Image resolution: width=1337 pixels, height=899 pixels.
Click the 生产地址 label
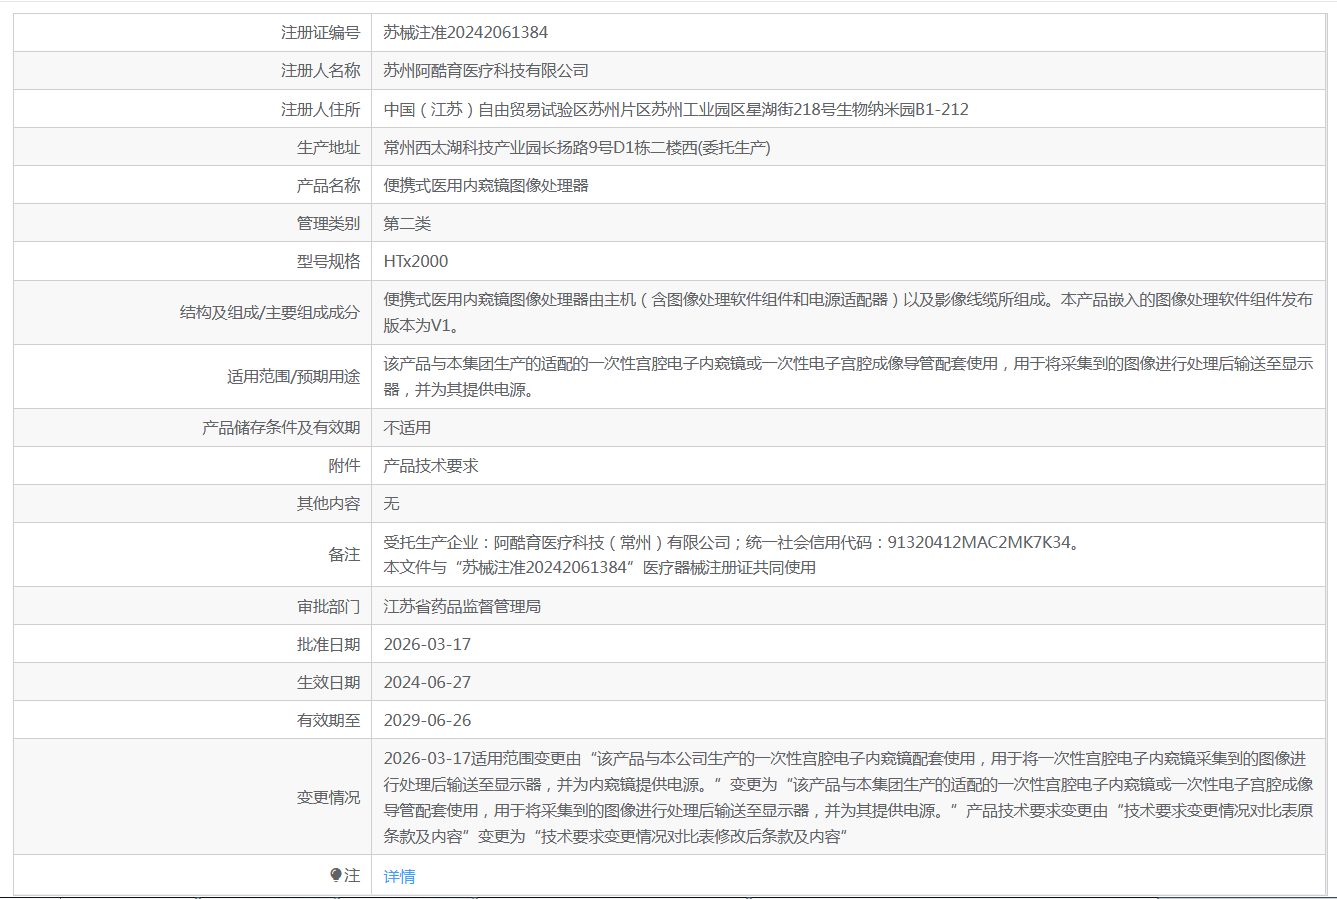(328, 147)
